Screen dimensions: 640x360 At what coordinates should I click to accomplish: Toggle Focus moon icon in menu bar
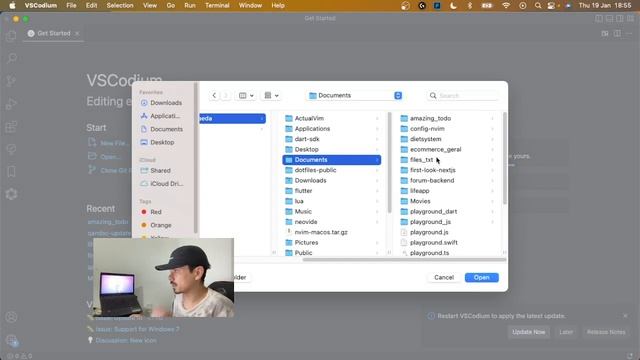(x=453, y=6)
